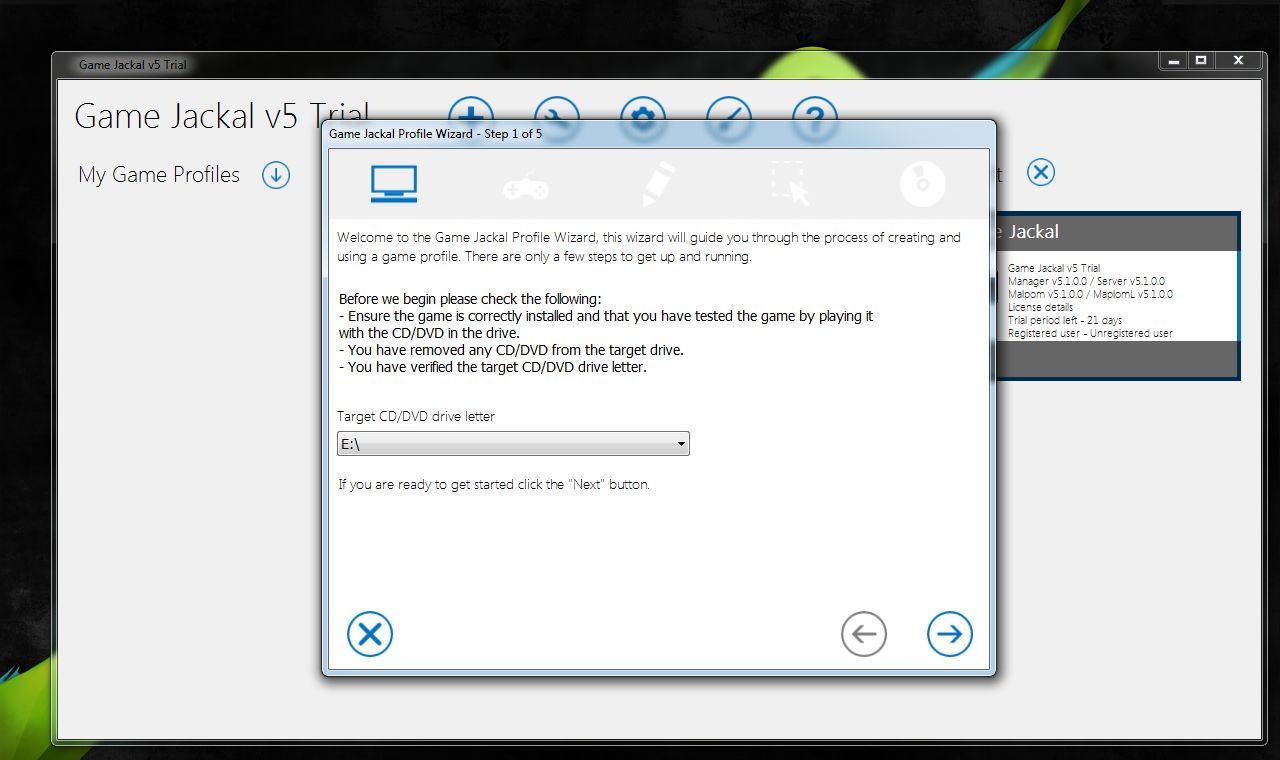Click the 'Manager v5.1.0.0 / Server v5.1.0.0' line
1280x760 pixels.
coord(1086,281)
